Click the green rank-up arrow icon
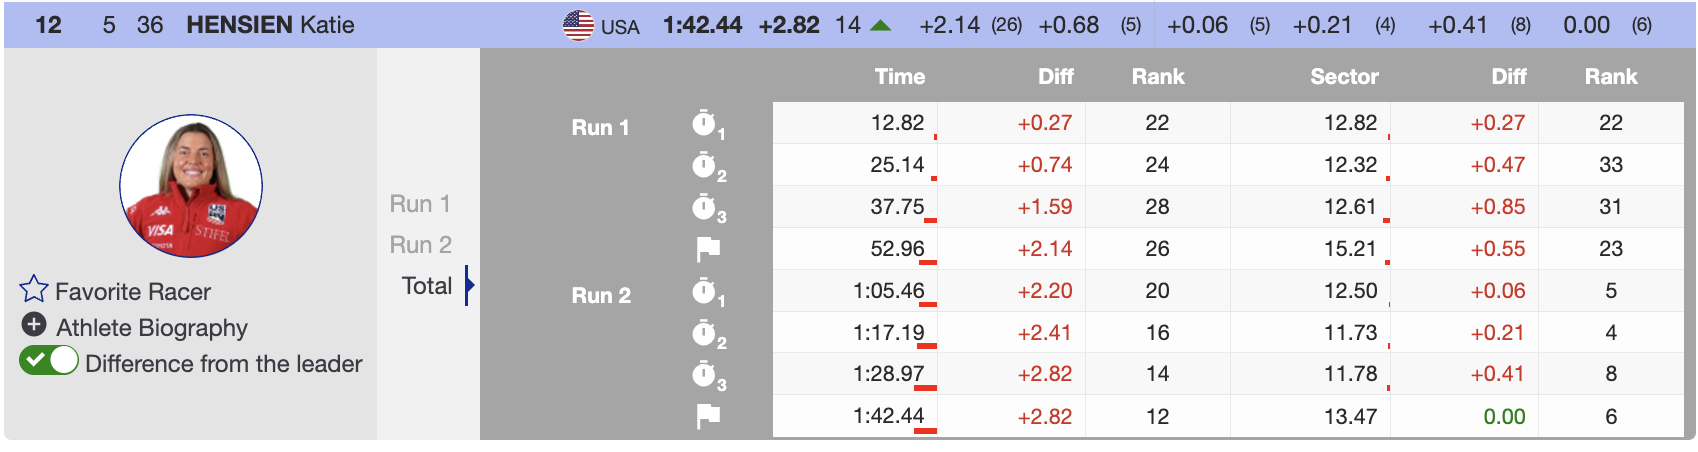This screenshot has width=1698, height=452. coord(881,25)
